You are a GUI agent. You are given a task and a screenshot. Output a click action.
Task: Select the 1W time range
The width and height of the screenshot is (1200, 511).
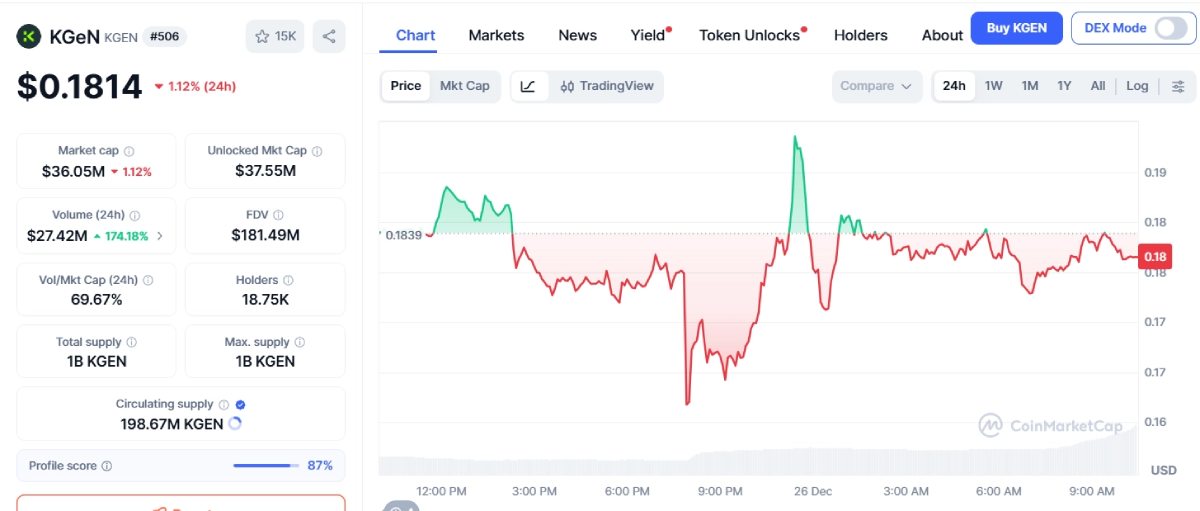click(x=993, y=86)
